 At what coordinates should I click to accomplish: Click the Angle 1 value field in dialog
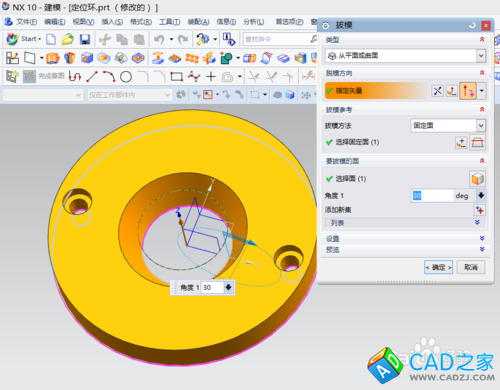(x=432, y=196)
